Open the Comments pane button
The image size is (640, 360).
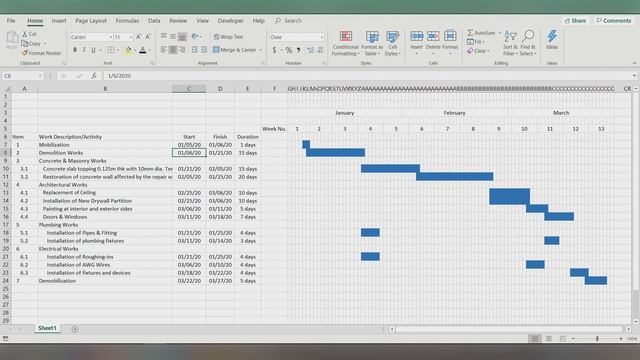[613, 20]
